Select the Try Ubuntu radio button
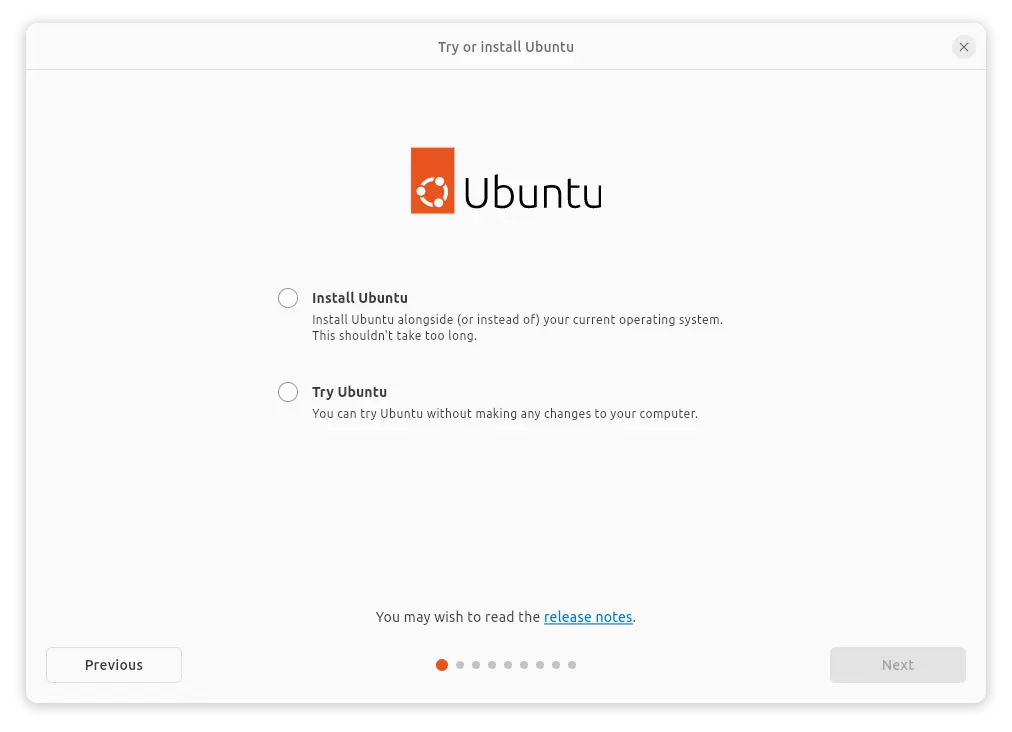 tap(288, 392)
